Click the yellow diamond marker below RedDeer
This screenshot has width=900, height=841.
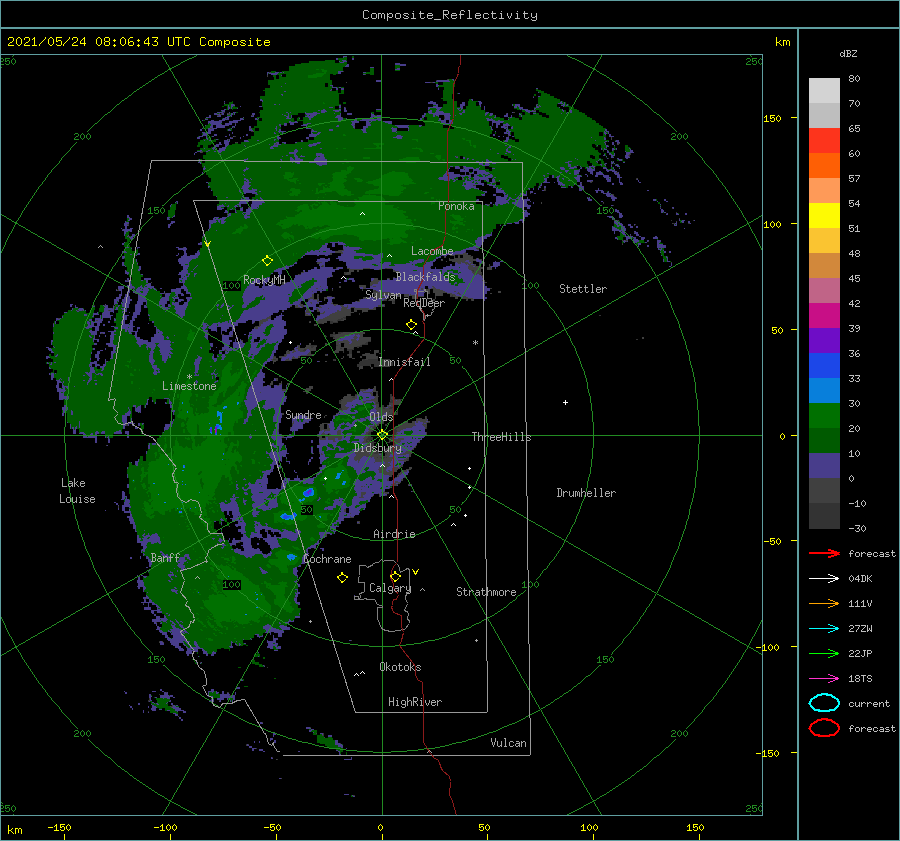[x=412, y=325]
